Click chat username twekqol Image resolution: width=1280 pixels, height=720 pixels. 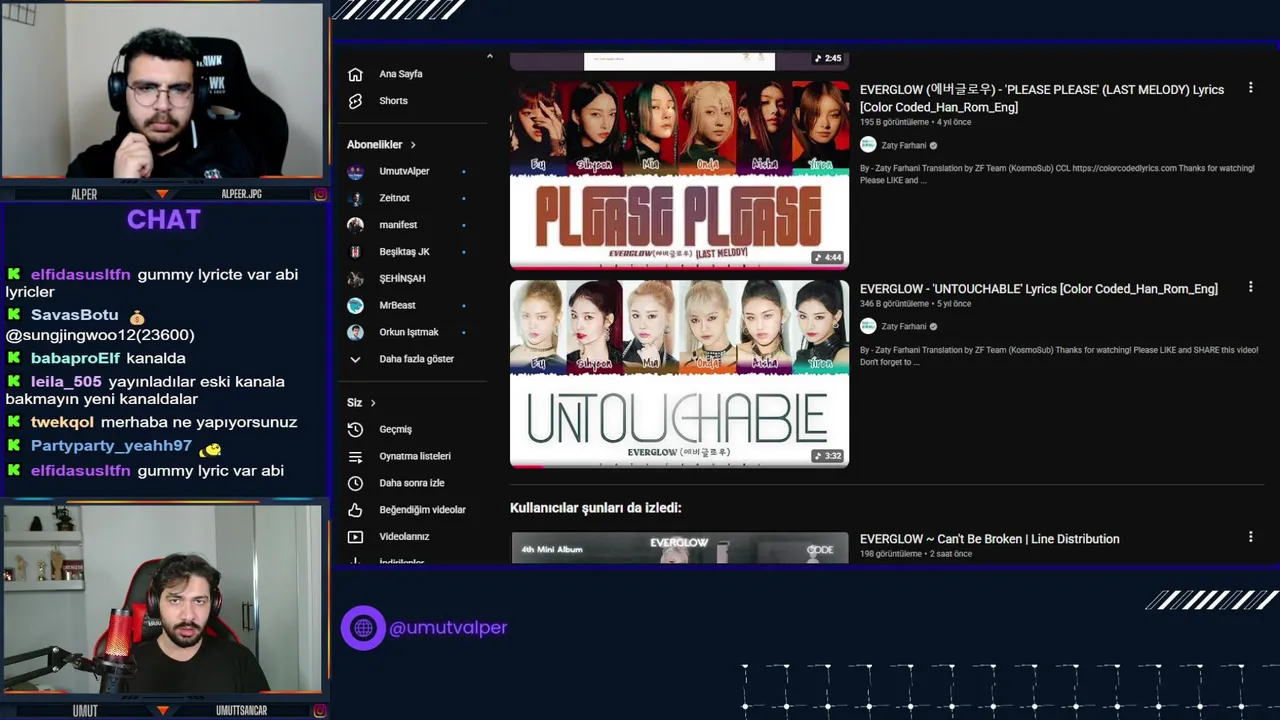62,423
